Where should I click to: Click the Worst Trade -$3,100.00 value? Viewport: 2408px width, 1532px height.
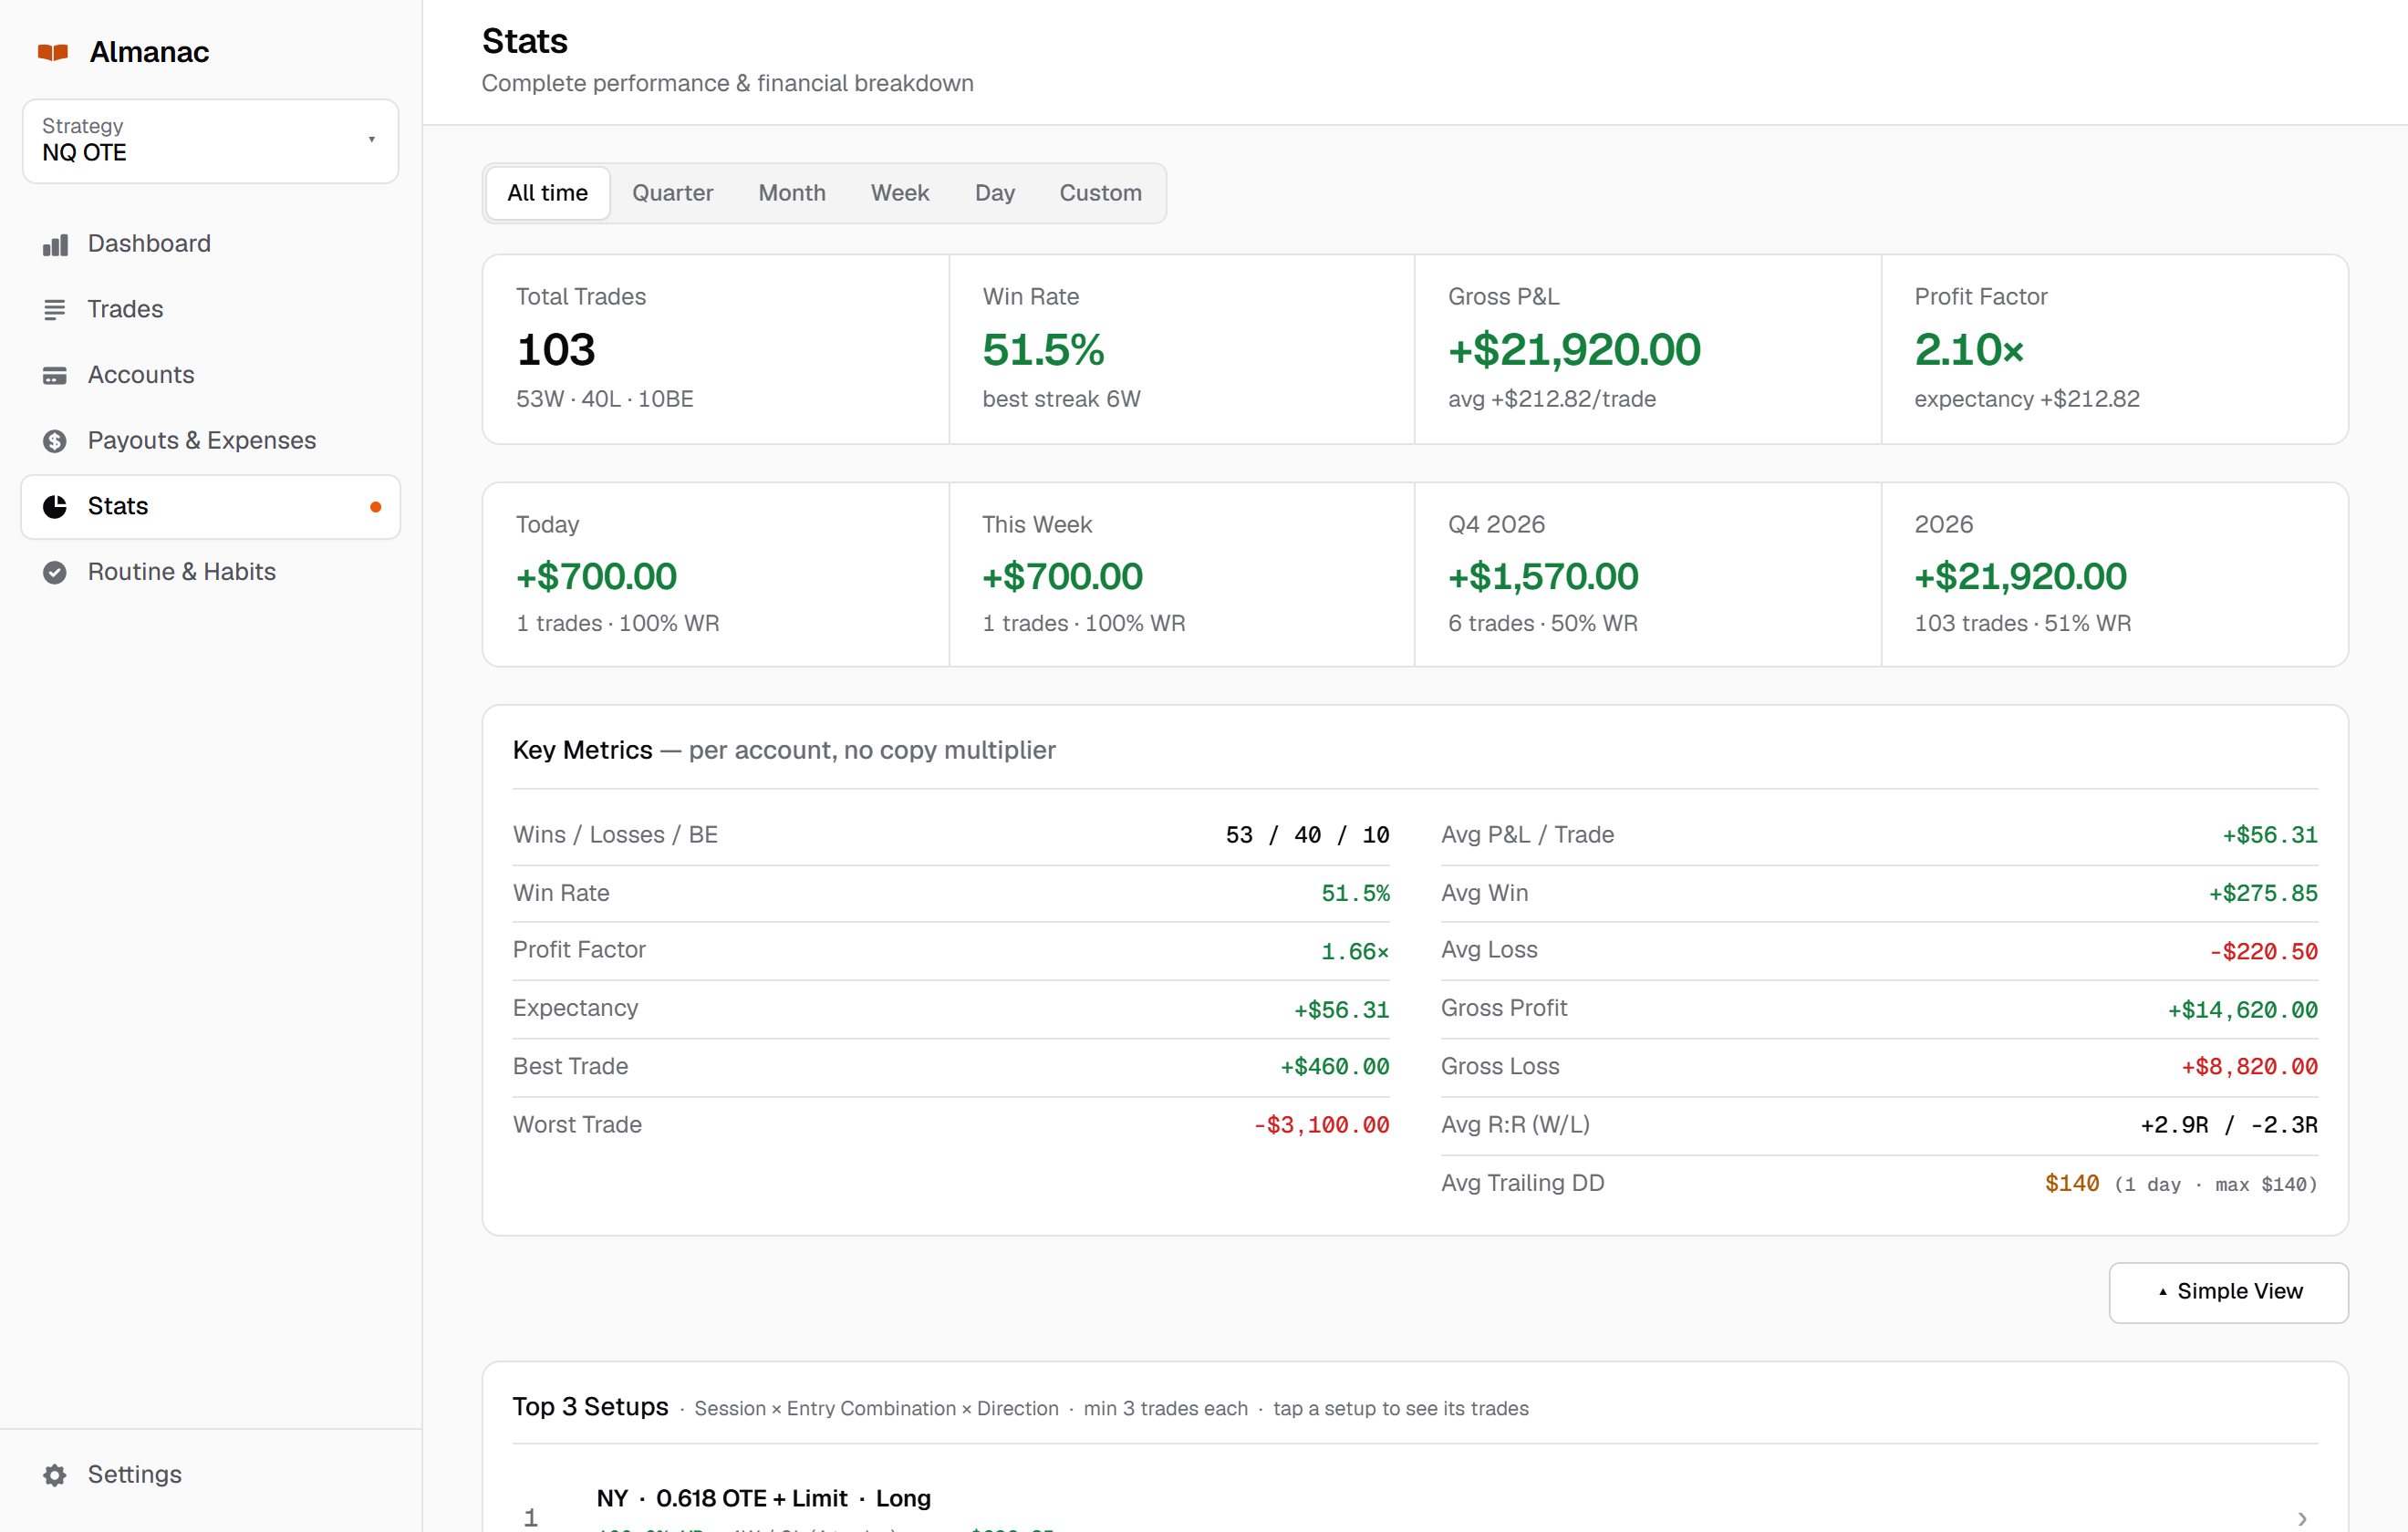tap(1321, 1125)
